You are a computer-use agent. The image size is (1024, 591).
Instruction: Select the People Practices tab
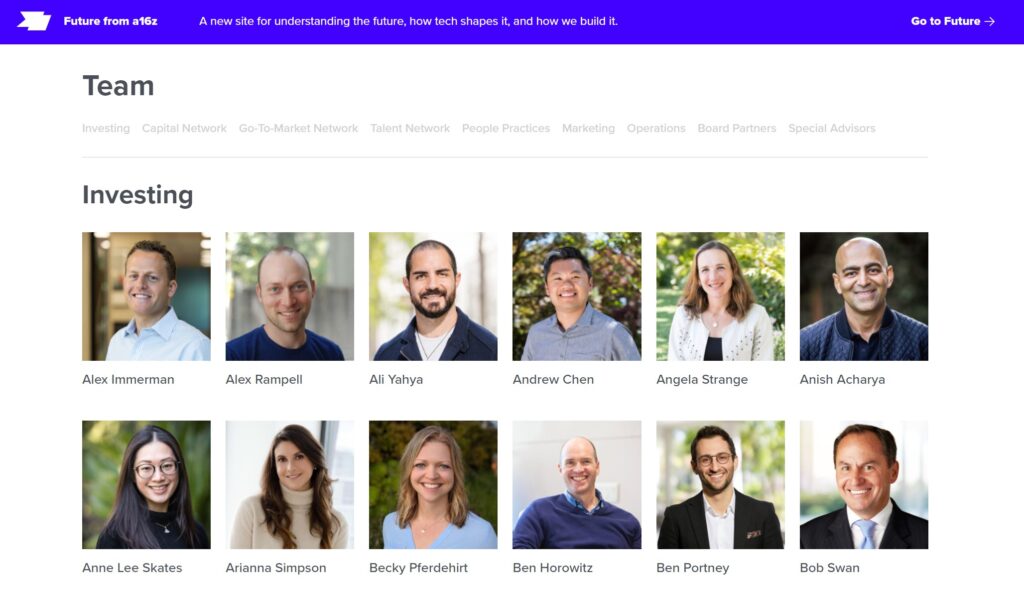[x=506, y=128]
